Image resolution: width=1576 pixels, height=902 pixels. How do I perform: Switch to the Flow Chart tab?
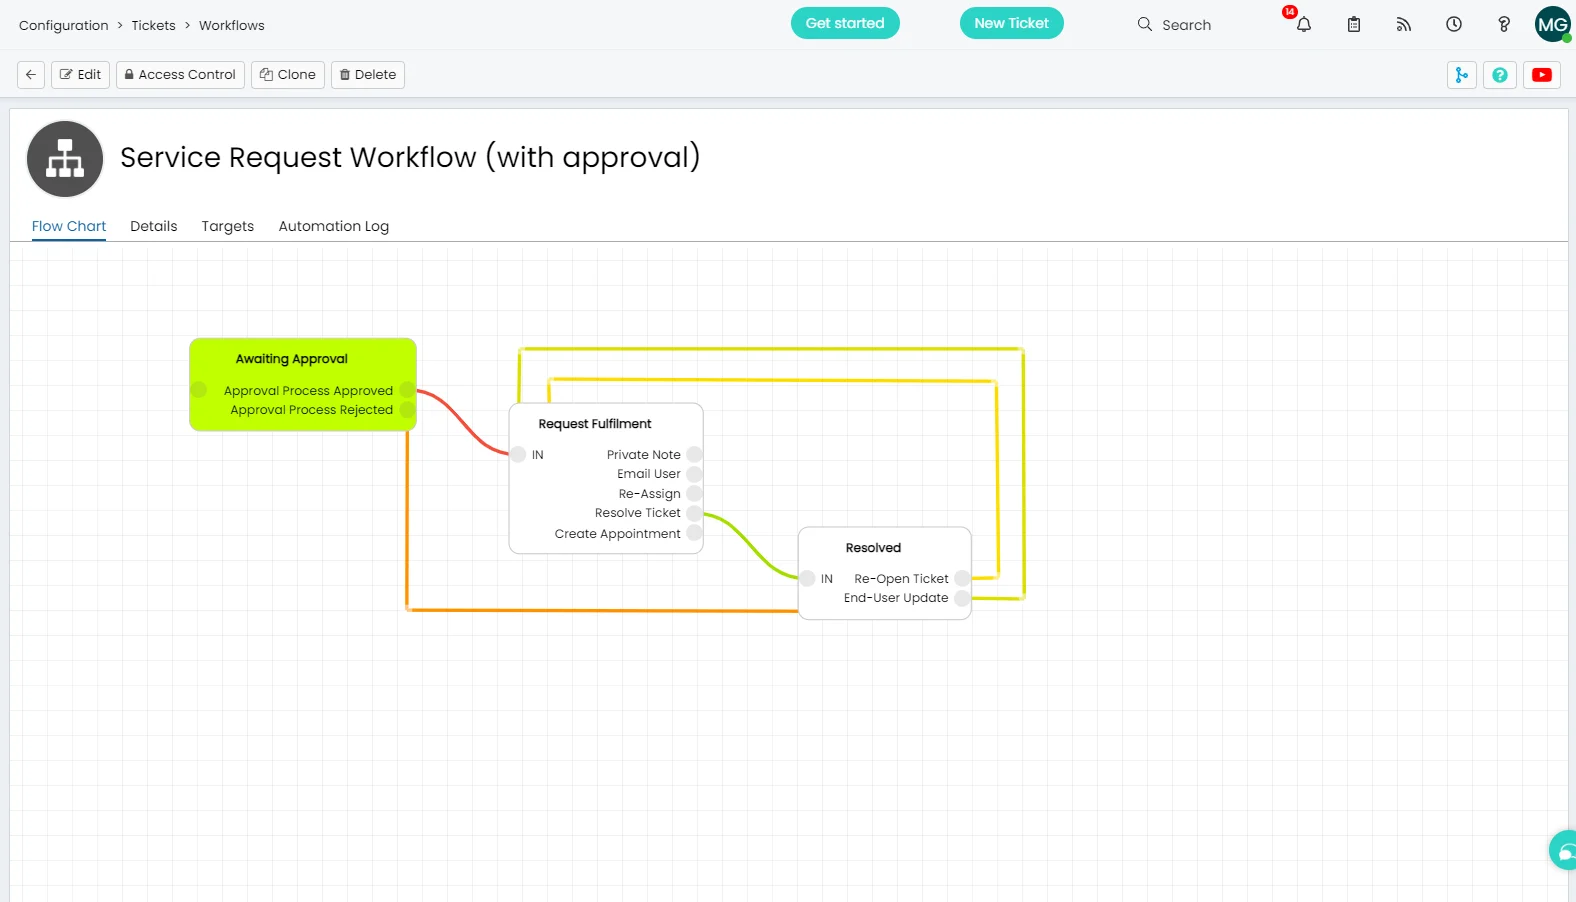tap(69, 226)
